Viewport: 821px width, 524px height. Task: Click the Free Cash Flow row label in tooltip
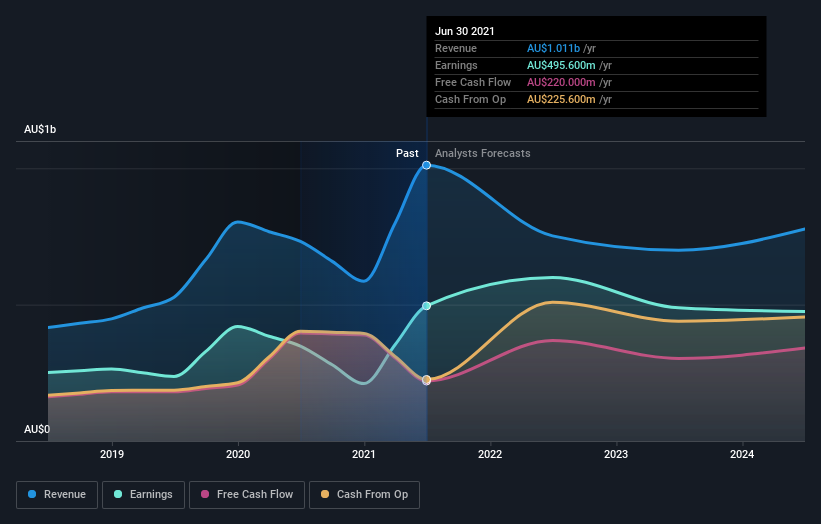(473, 82)
